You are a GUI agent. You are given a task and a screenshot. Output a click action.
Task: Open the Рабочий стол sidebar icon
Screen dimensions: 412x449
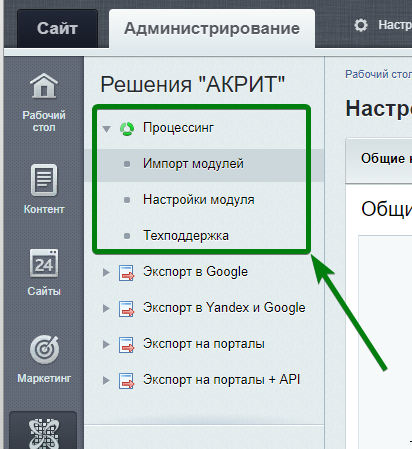pos(44,86)
